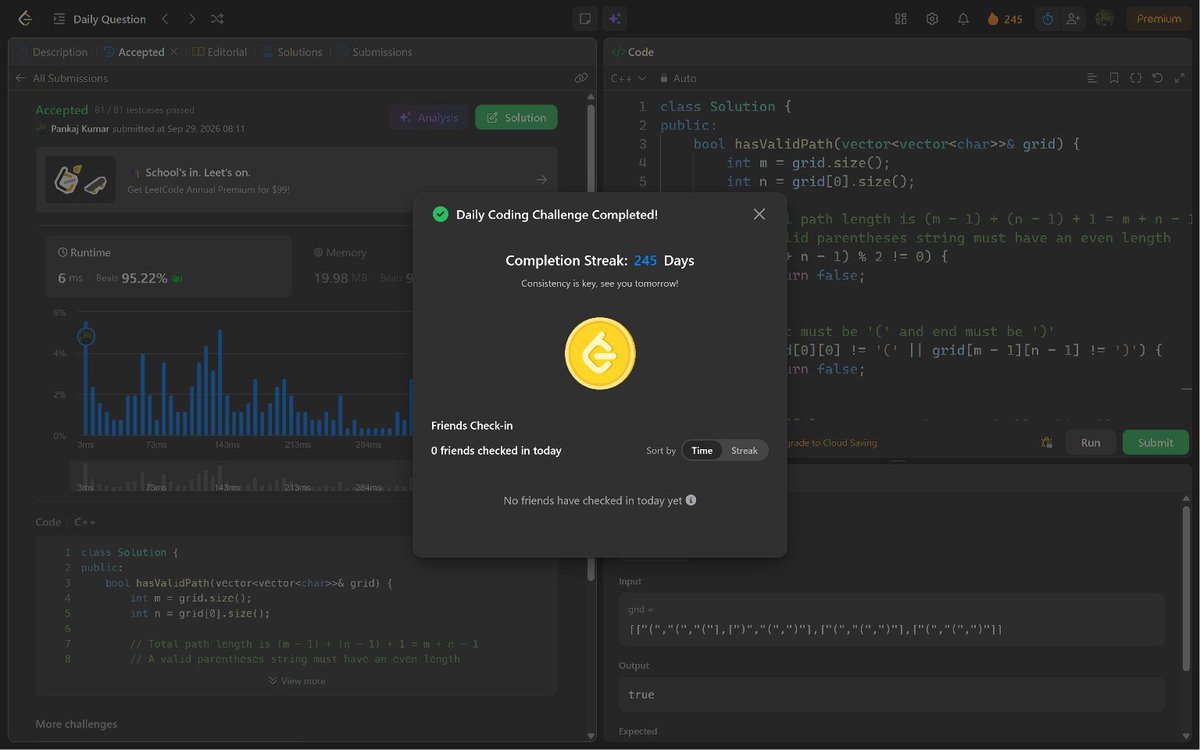The image size is (1200, 750).
Task: Click the green Solution button
Action: (516, 117)
